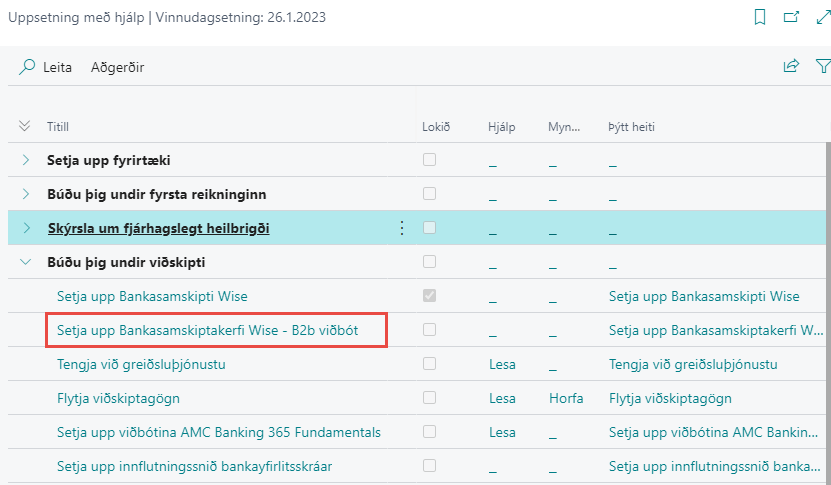Toggle Lokið checkbox for Setja upp fyrirtæki
Screen dimensions: 831x485
pyautogui.click(x=429, y=160)
